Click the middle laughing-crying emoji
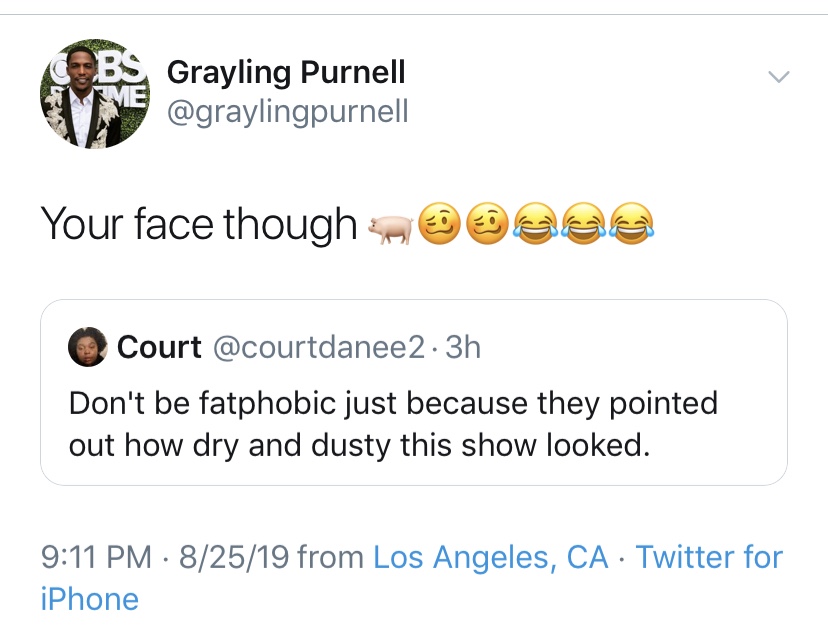This screenshot has width=828, height=642. [583, 224]
